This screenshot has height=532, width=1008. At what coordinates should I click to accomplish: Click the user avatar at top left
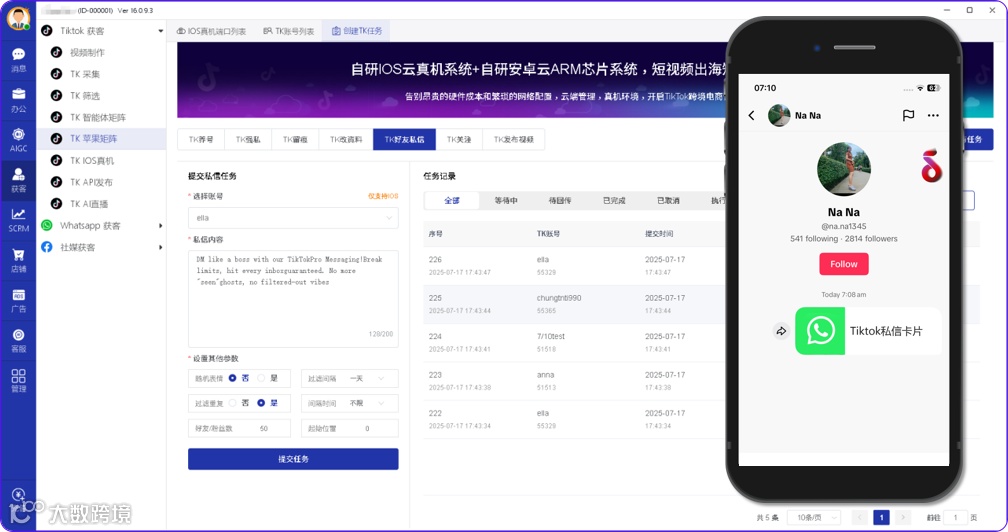(x=18, y=18)
